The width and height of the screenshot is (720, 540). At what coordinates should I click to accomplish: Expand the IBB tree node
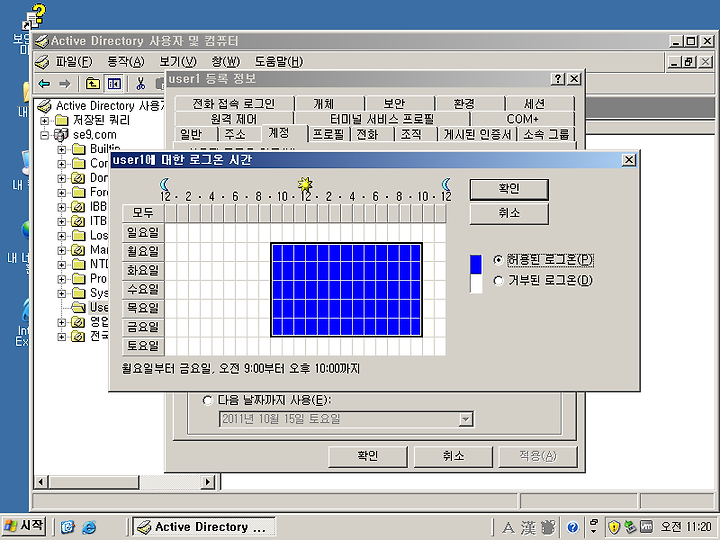[x=62, y=207]
